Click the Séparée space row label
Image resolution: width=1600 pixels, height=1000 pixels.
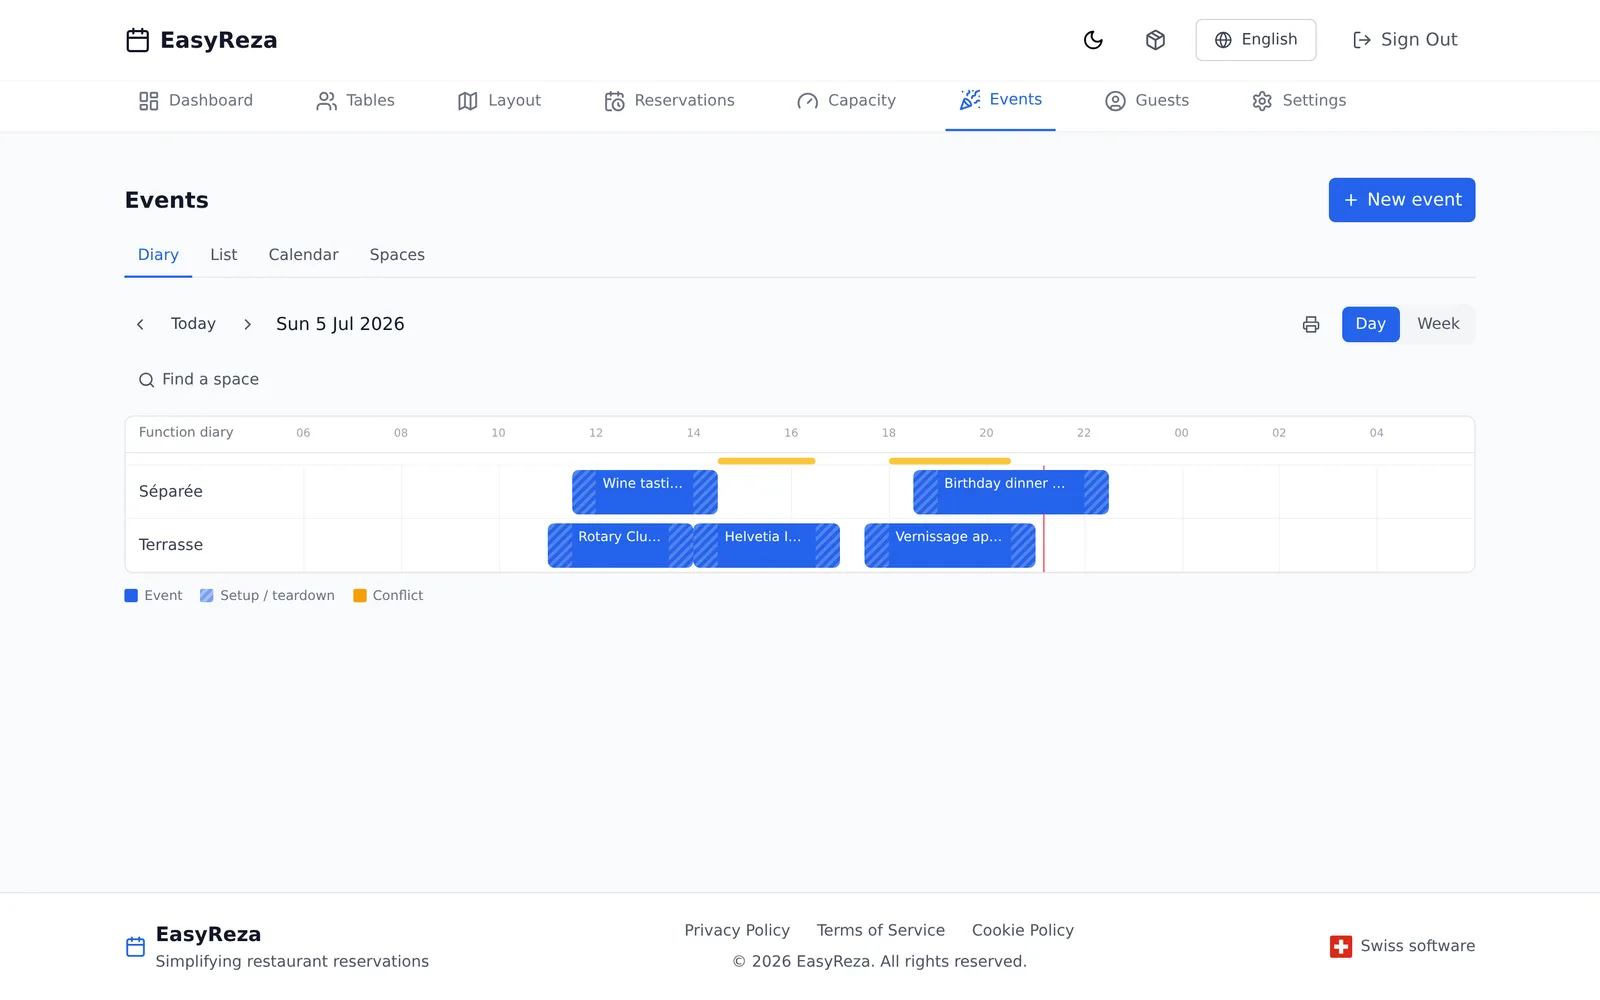(171, 492)
